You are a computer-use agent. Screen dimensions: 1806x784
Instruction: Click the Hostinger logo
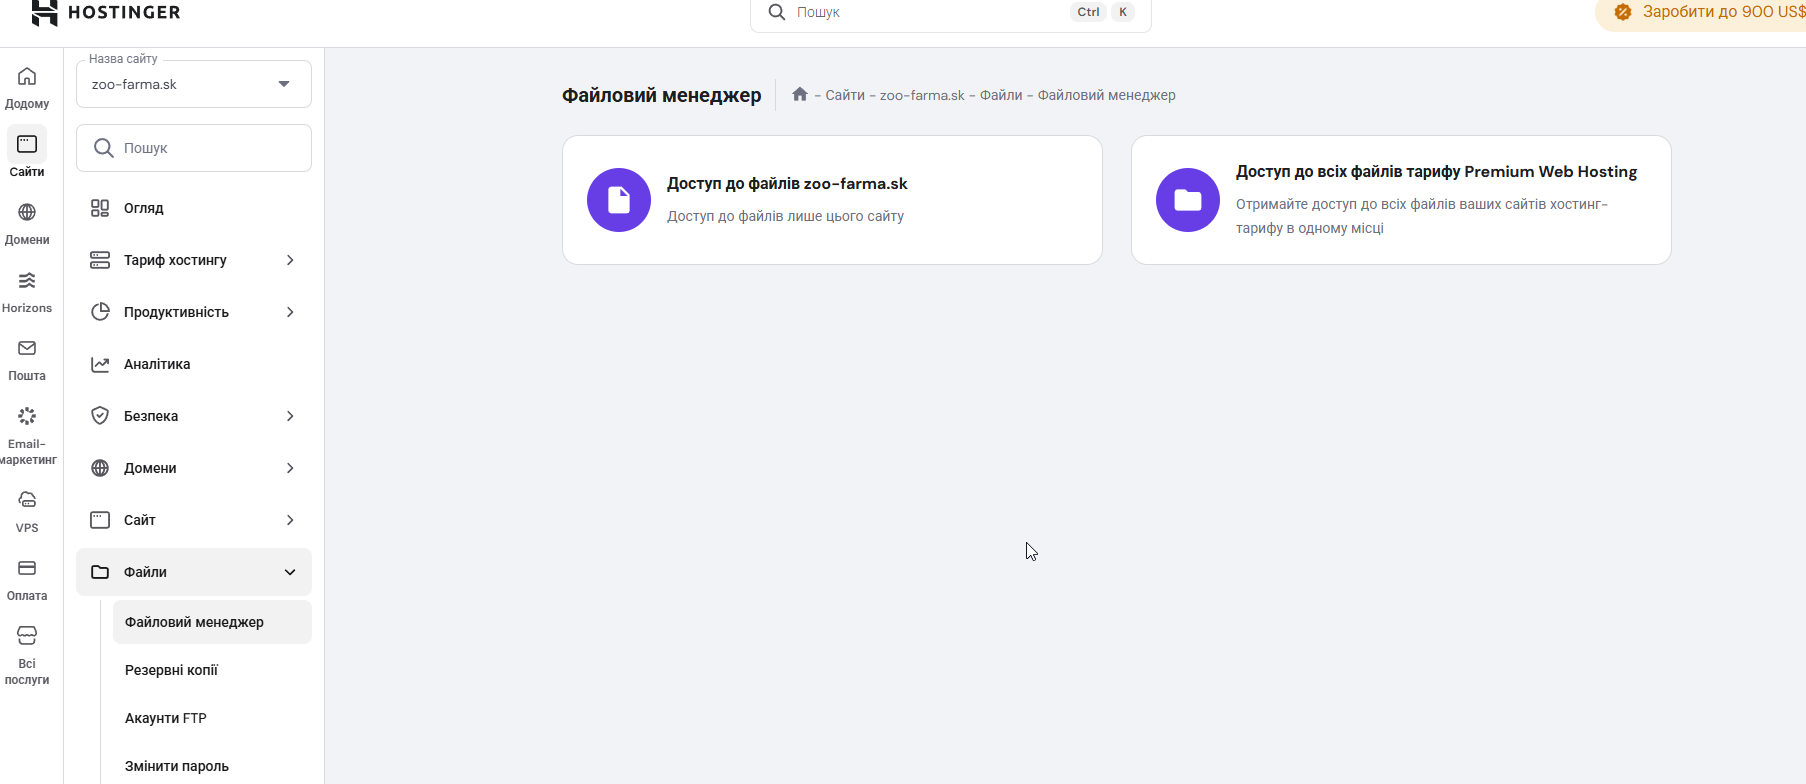pos(106,12)
